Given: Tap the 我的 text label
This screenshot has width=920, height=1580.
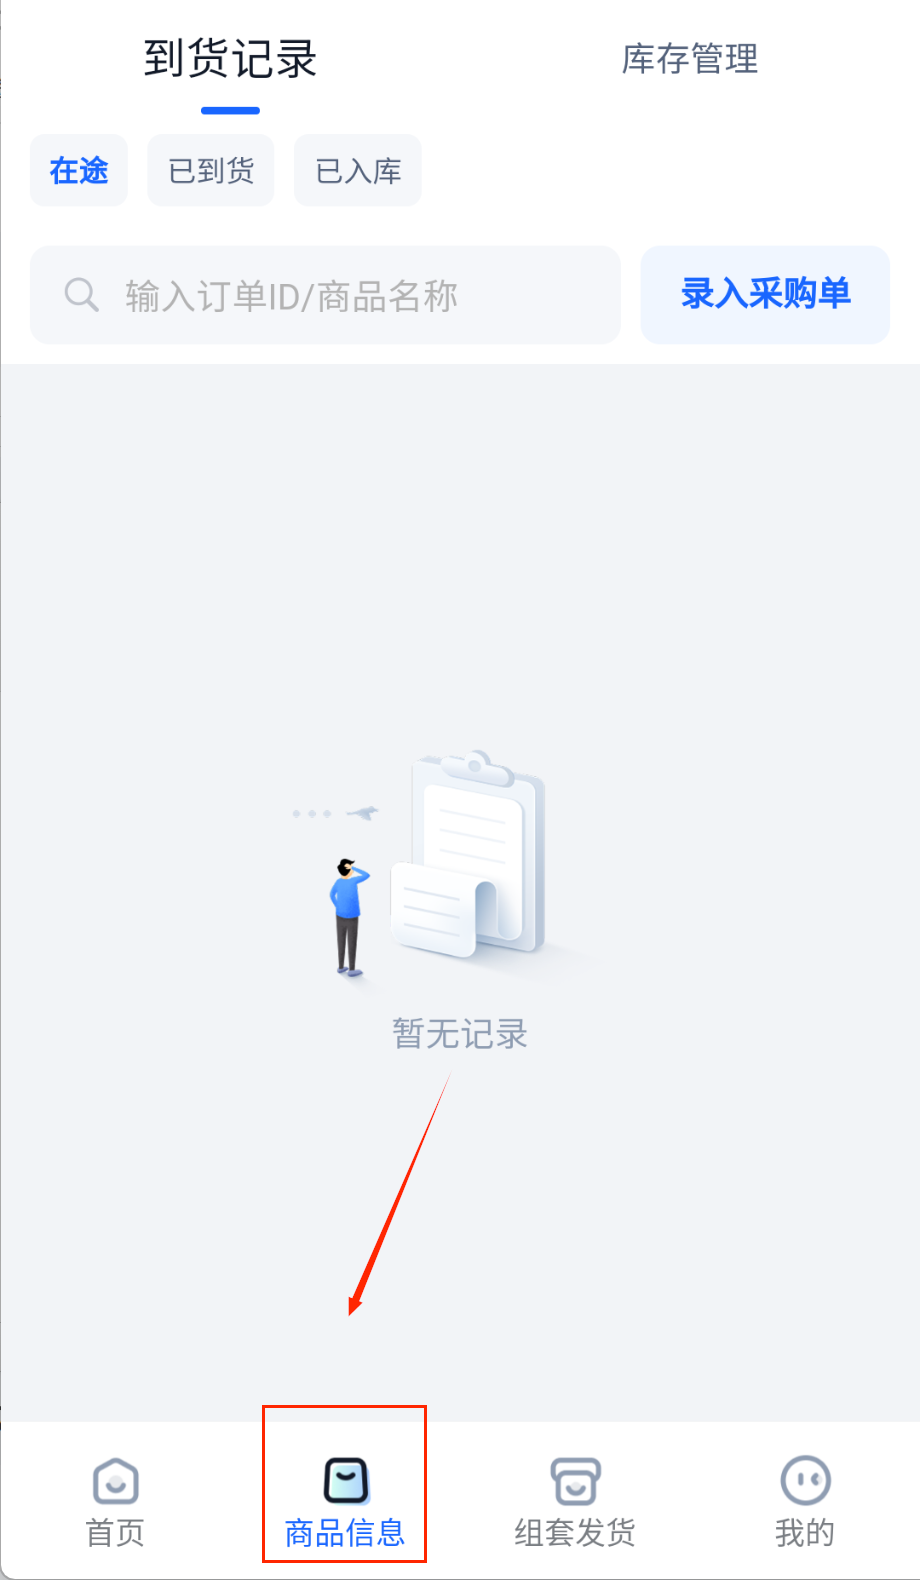Looking at the screenshot, I should (x=805, y=1532).
